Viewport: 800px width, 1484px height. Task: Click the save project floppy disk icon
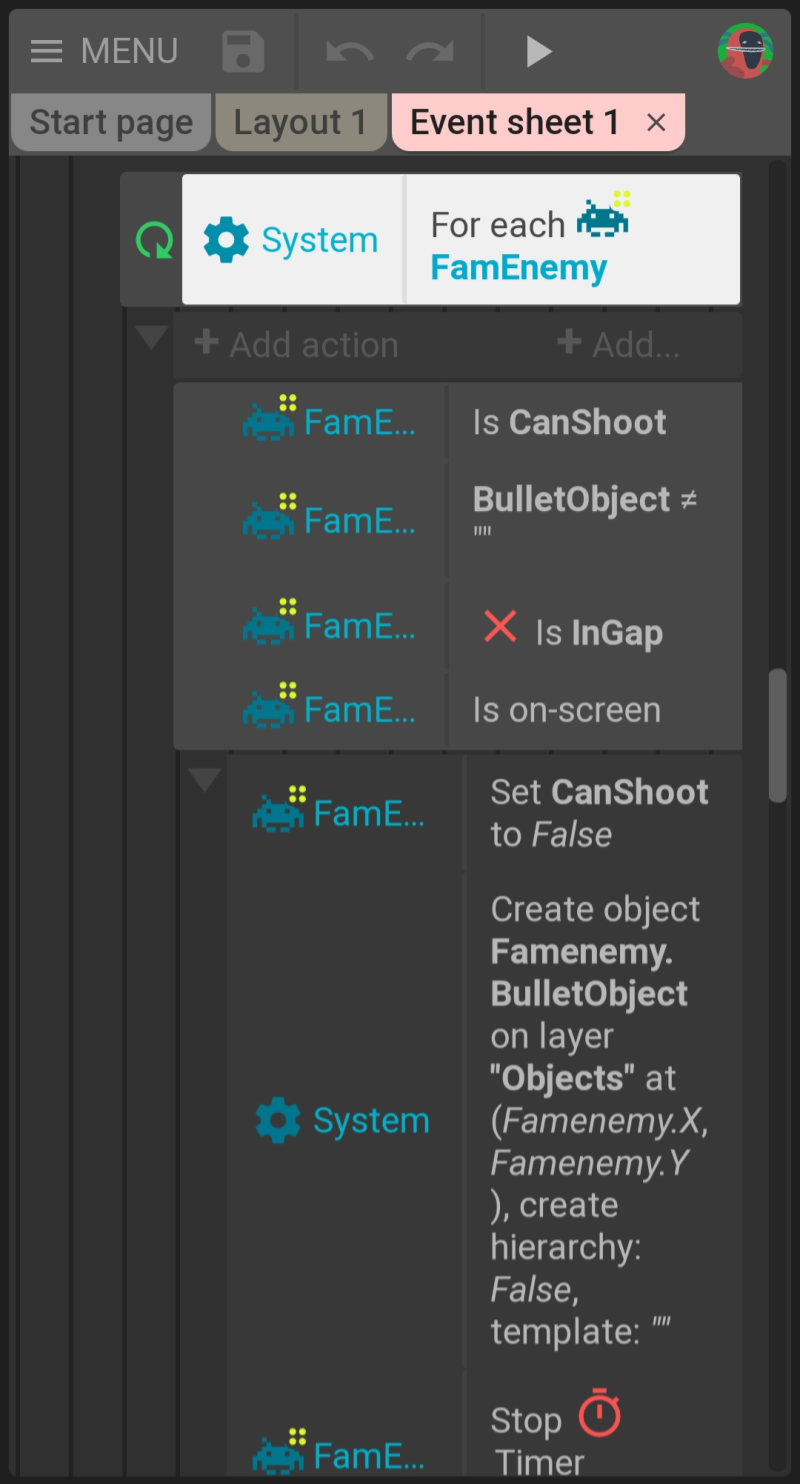click(243, 51)
